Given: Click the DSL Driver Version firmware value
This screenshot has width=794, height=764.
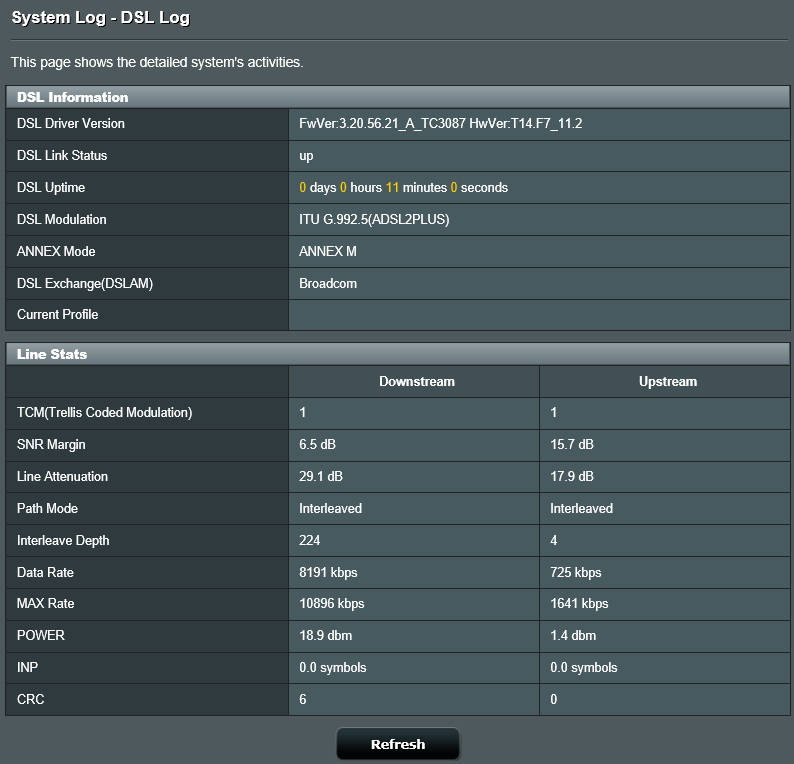Looking at the screenshot, I should [x=440, y=124].
